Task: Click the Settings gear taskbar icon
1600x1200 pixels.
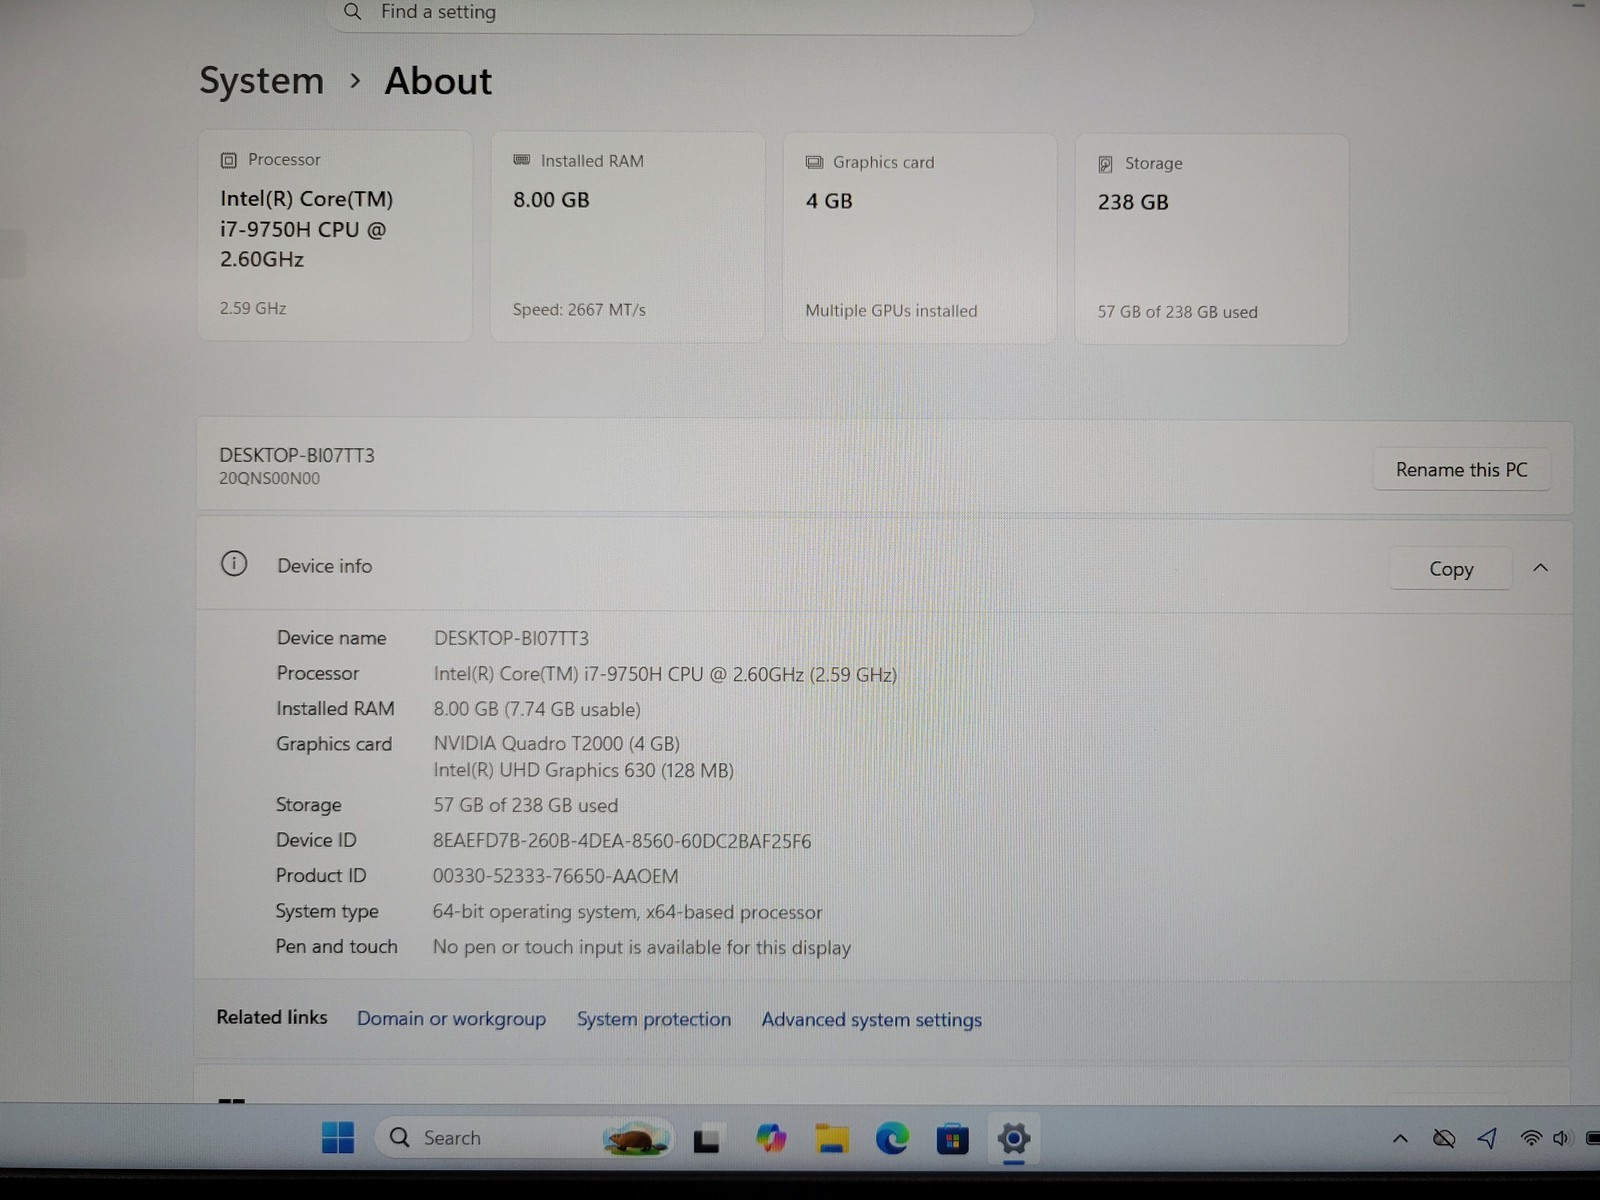Action: coord(1013,1138)
